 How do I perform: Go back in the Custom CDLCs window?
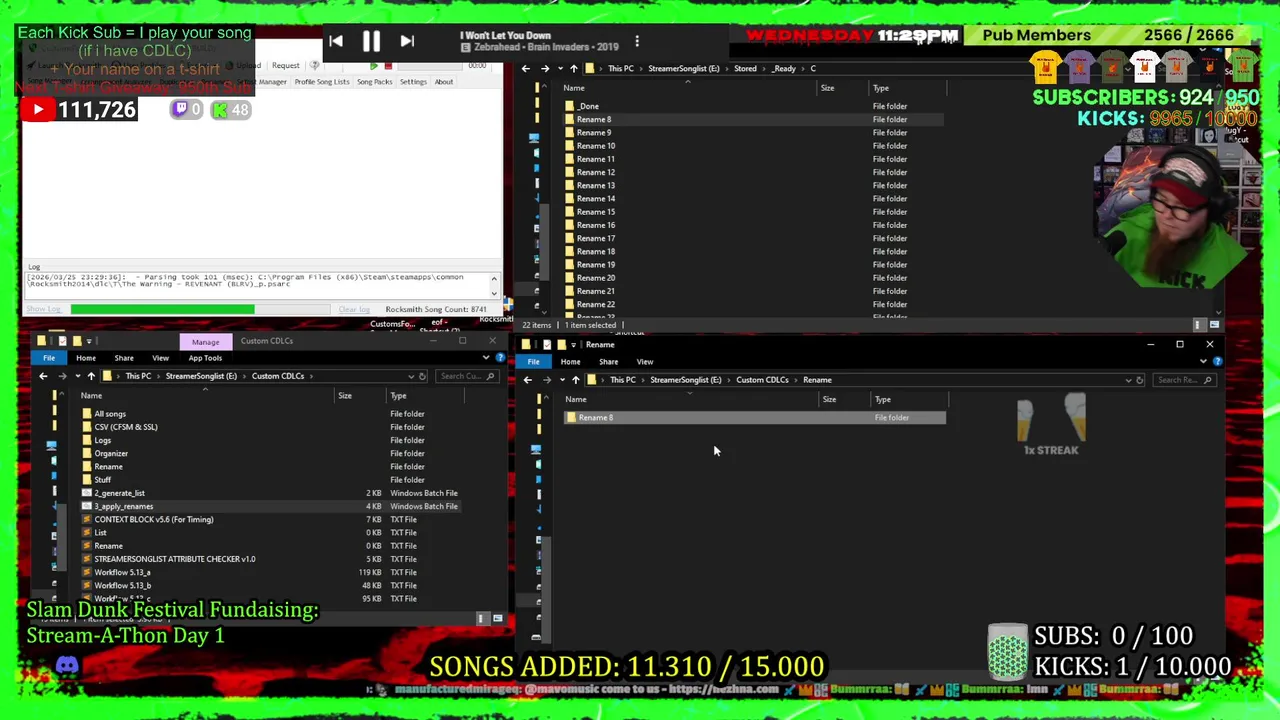[x=43, y=376]
